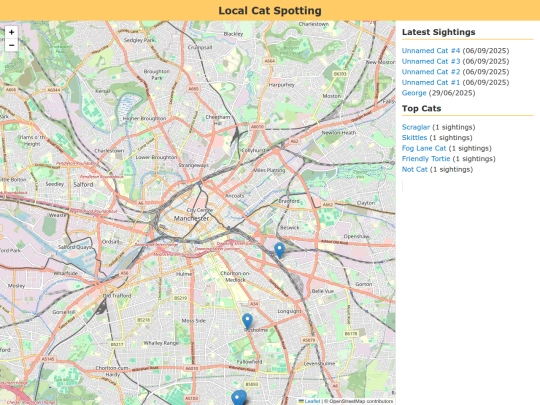The image size is (540, 405).
Task: Open Unnamed Cat #1 sighting
Action: point(431,83)
